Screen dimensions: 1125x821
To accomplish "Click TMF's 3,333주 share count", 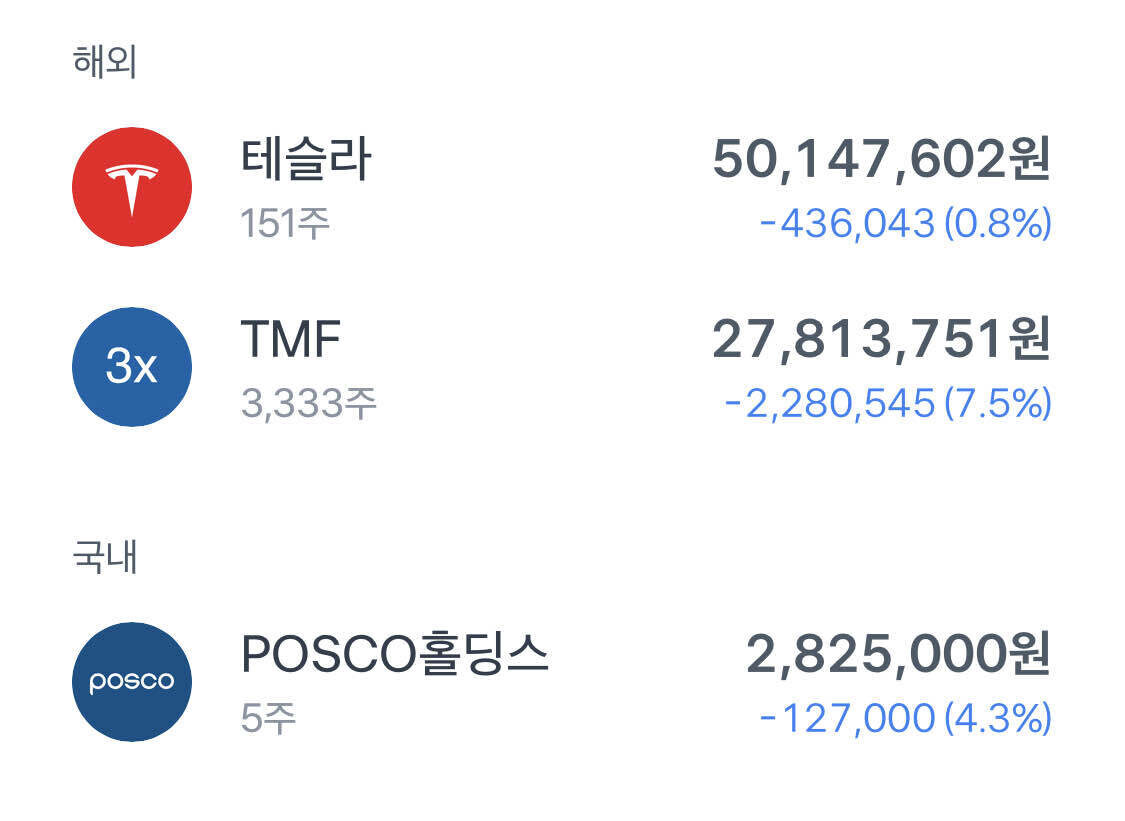I will click(308, 403).
